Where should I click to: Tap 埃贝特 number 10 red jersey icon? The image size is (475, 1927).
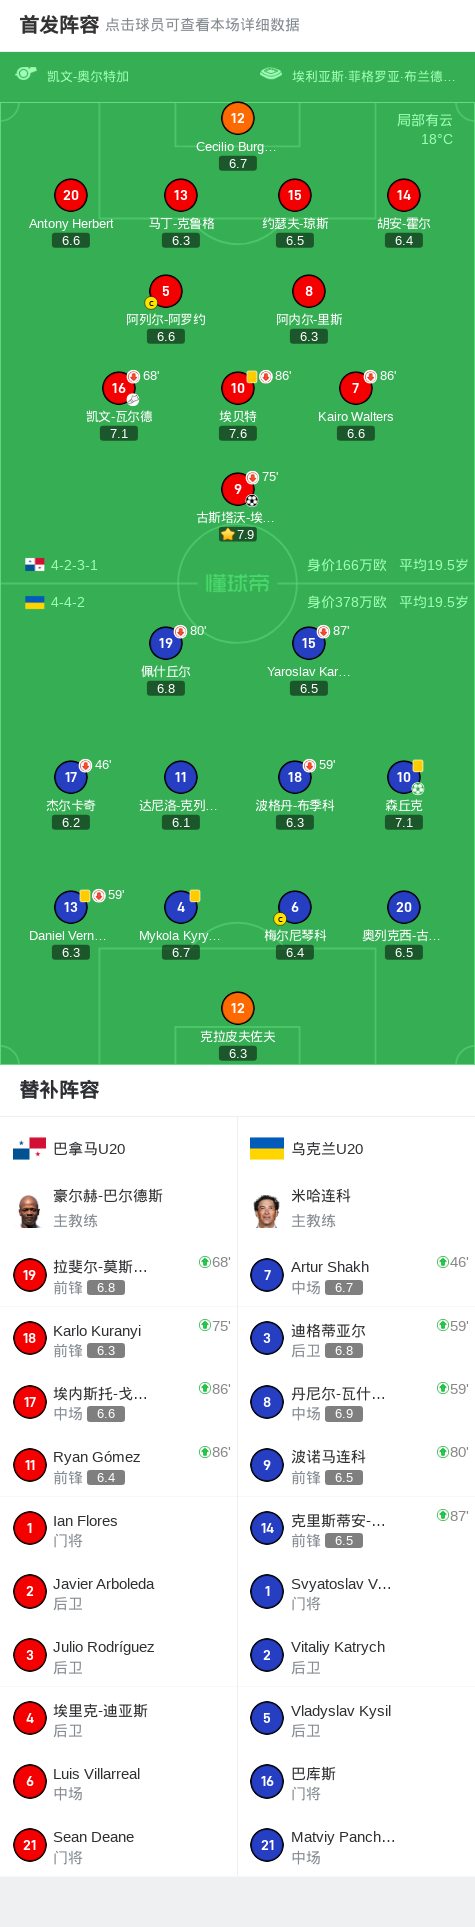point(237,388)
